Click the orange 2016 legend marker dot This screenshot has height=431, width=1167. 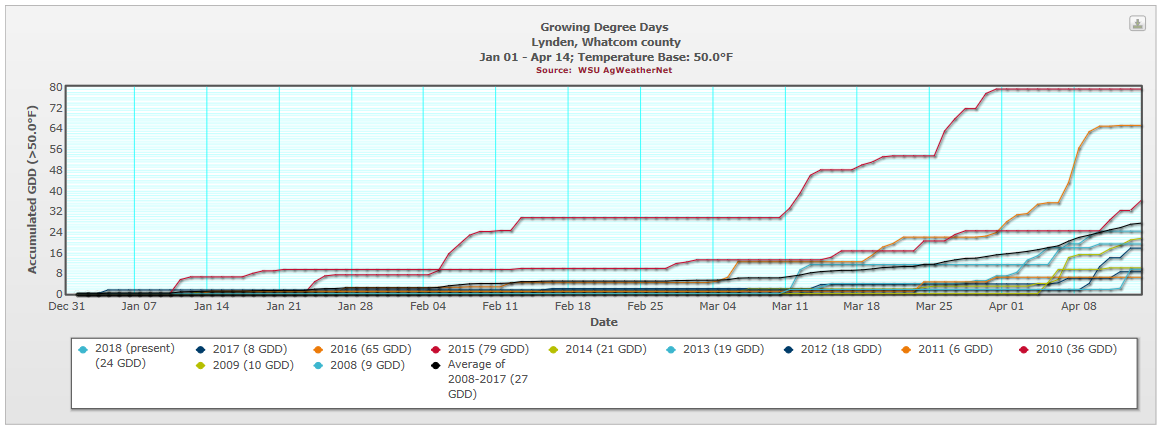pyautogui.click(x=311, y=349)
